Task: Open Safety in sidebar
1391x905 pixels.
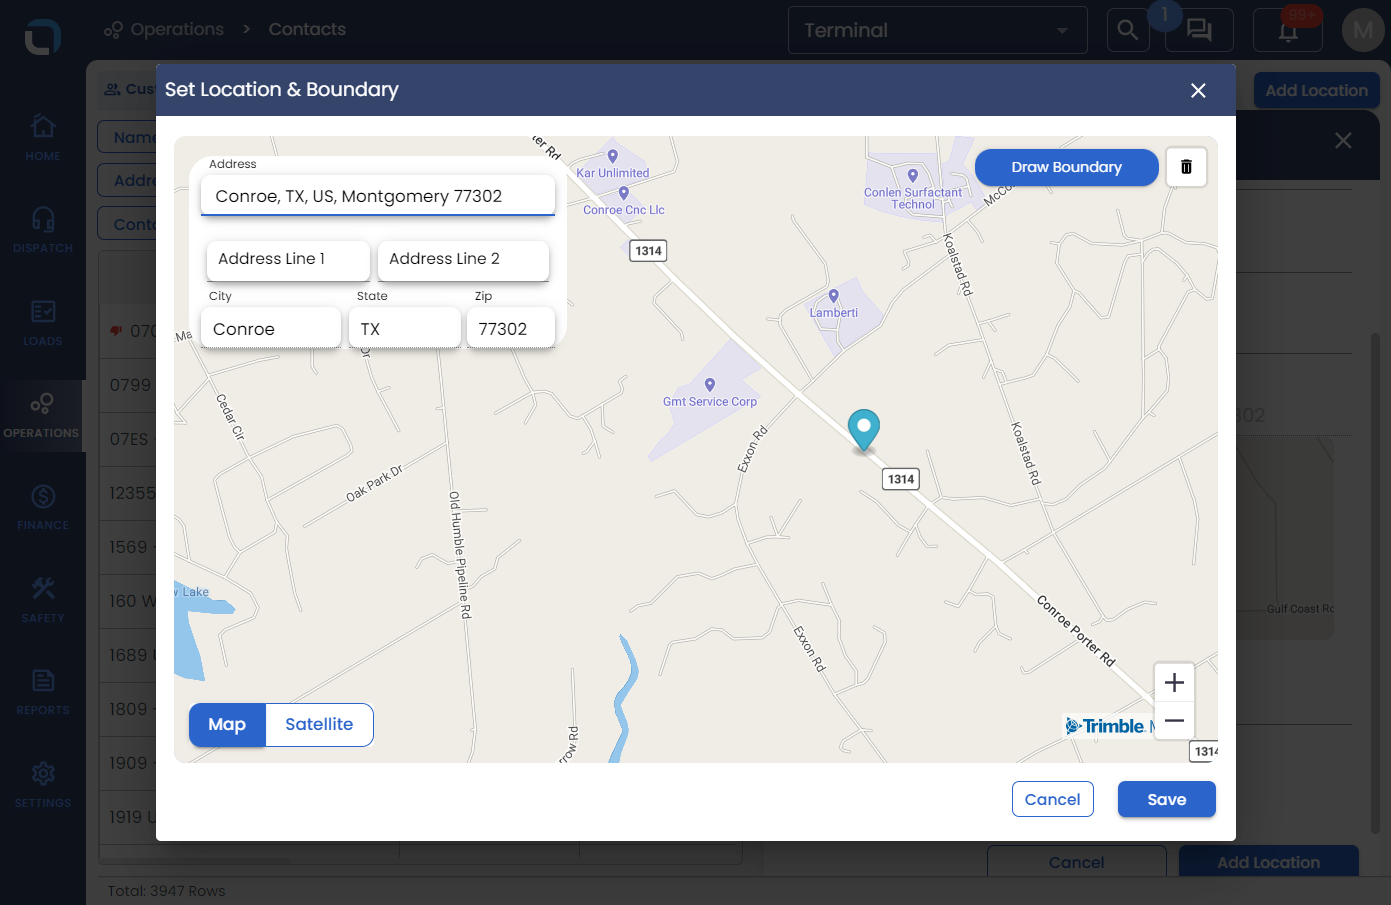Action: click(43, 600)
